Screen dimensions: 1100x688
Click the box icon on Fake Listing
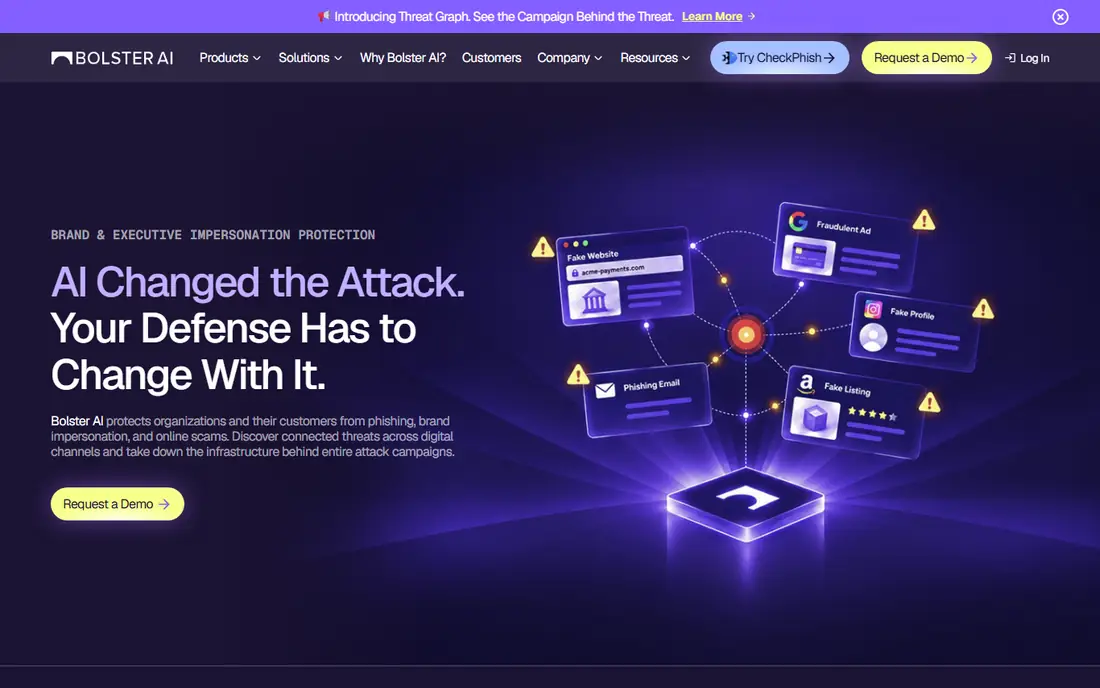click(815, 419)
